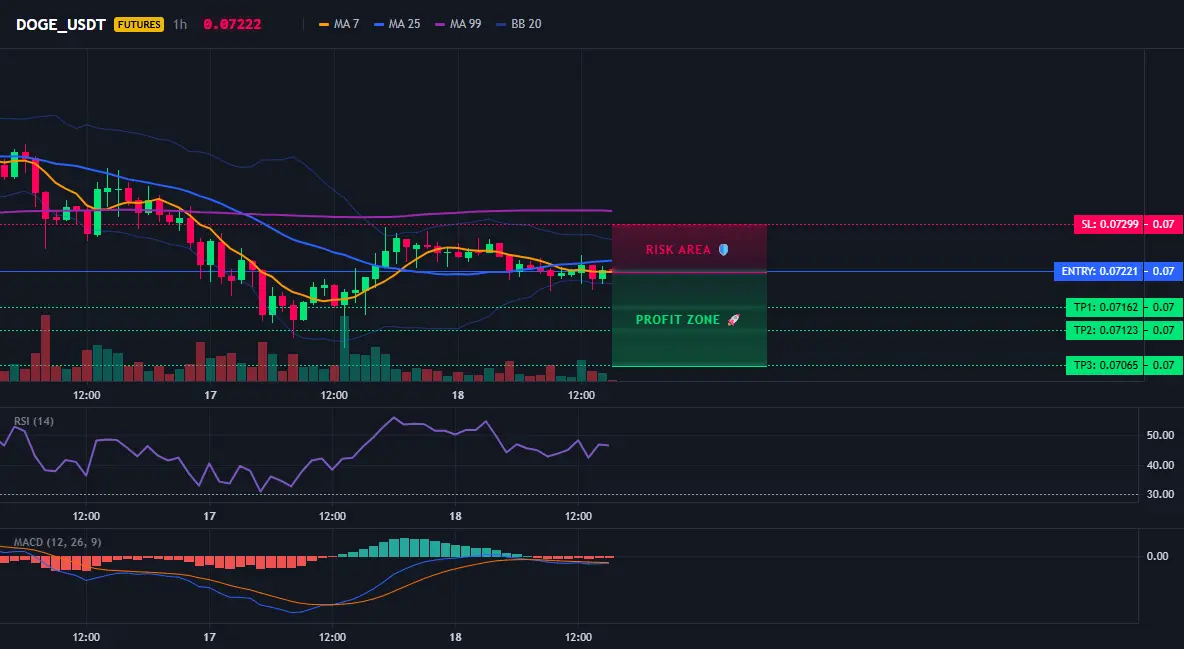
Task: Click the RSI 30.00 axis value
Action: click(x=1160, y=494)
